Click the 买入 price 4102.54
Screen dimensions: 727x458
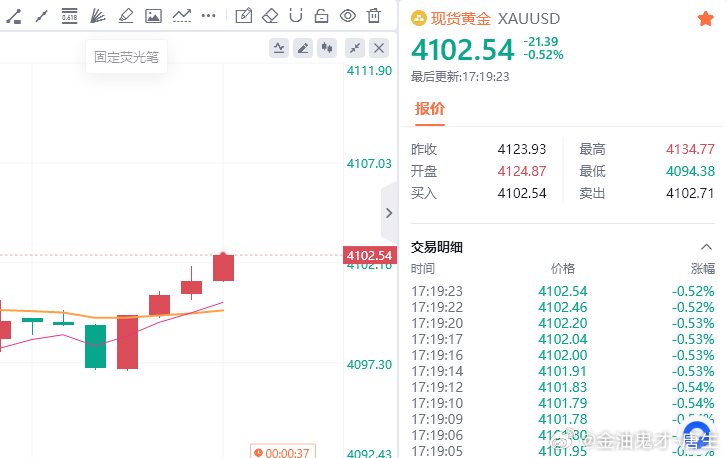pos(522,193)
